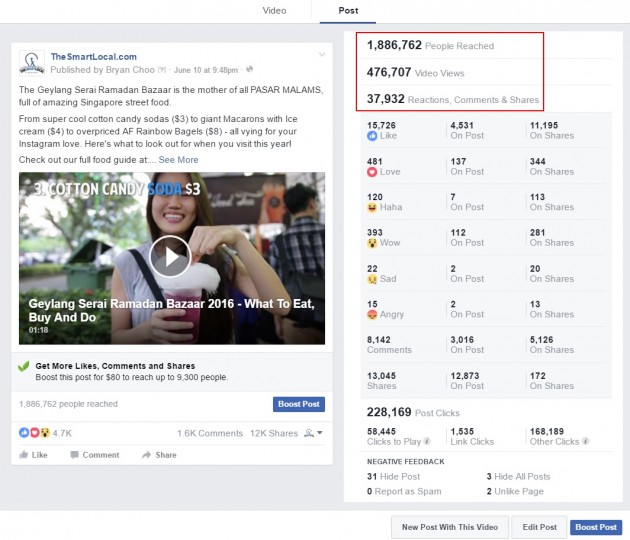Click New Post With This Video button

[448, 527]
